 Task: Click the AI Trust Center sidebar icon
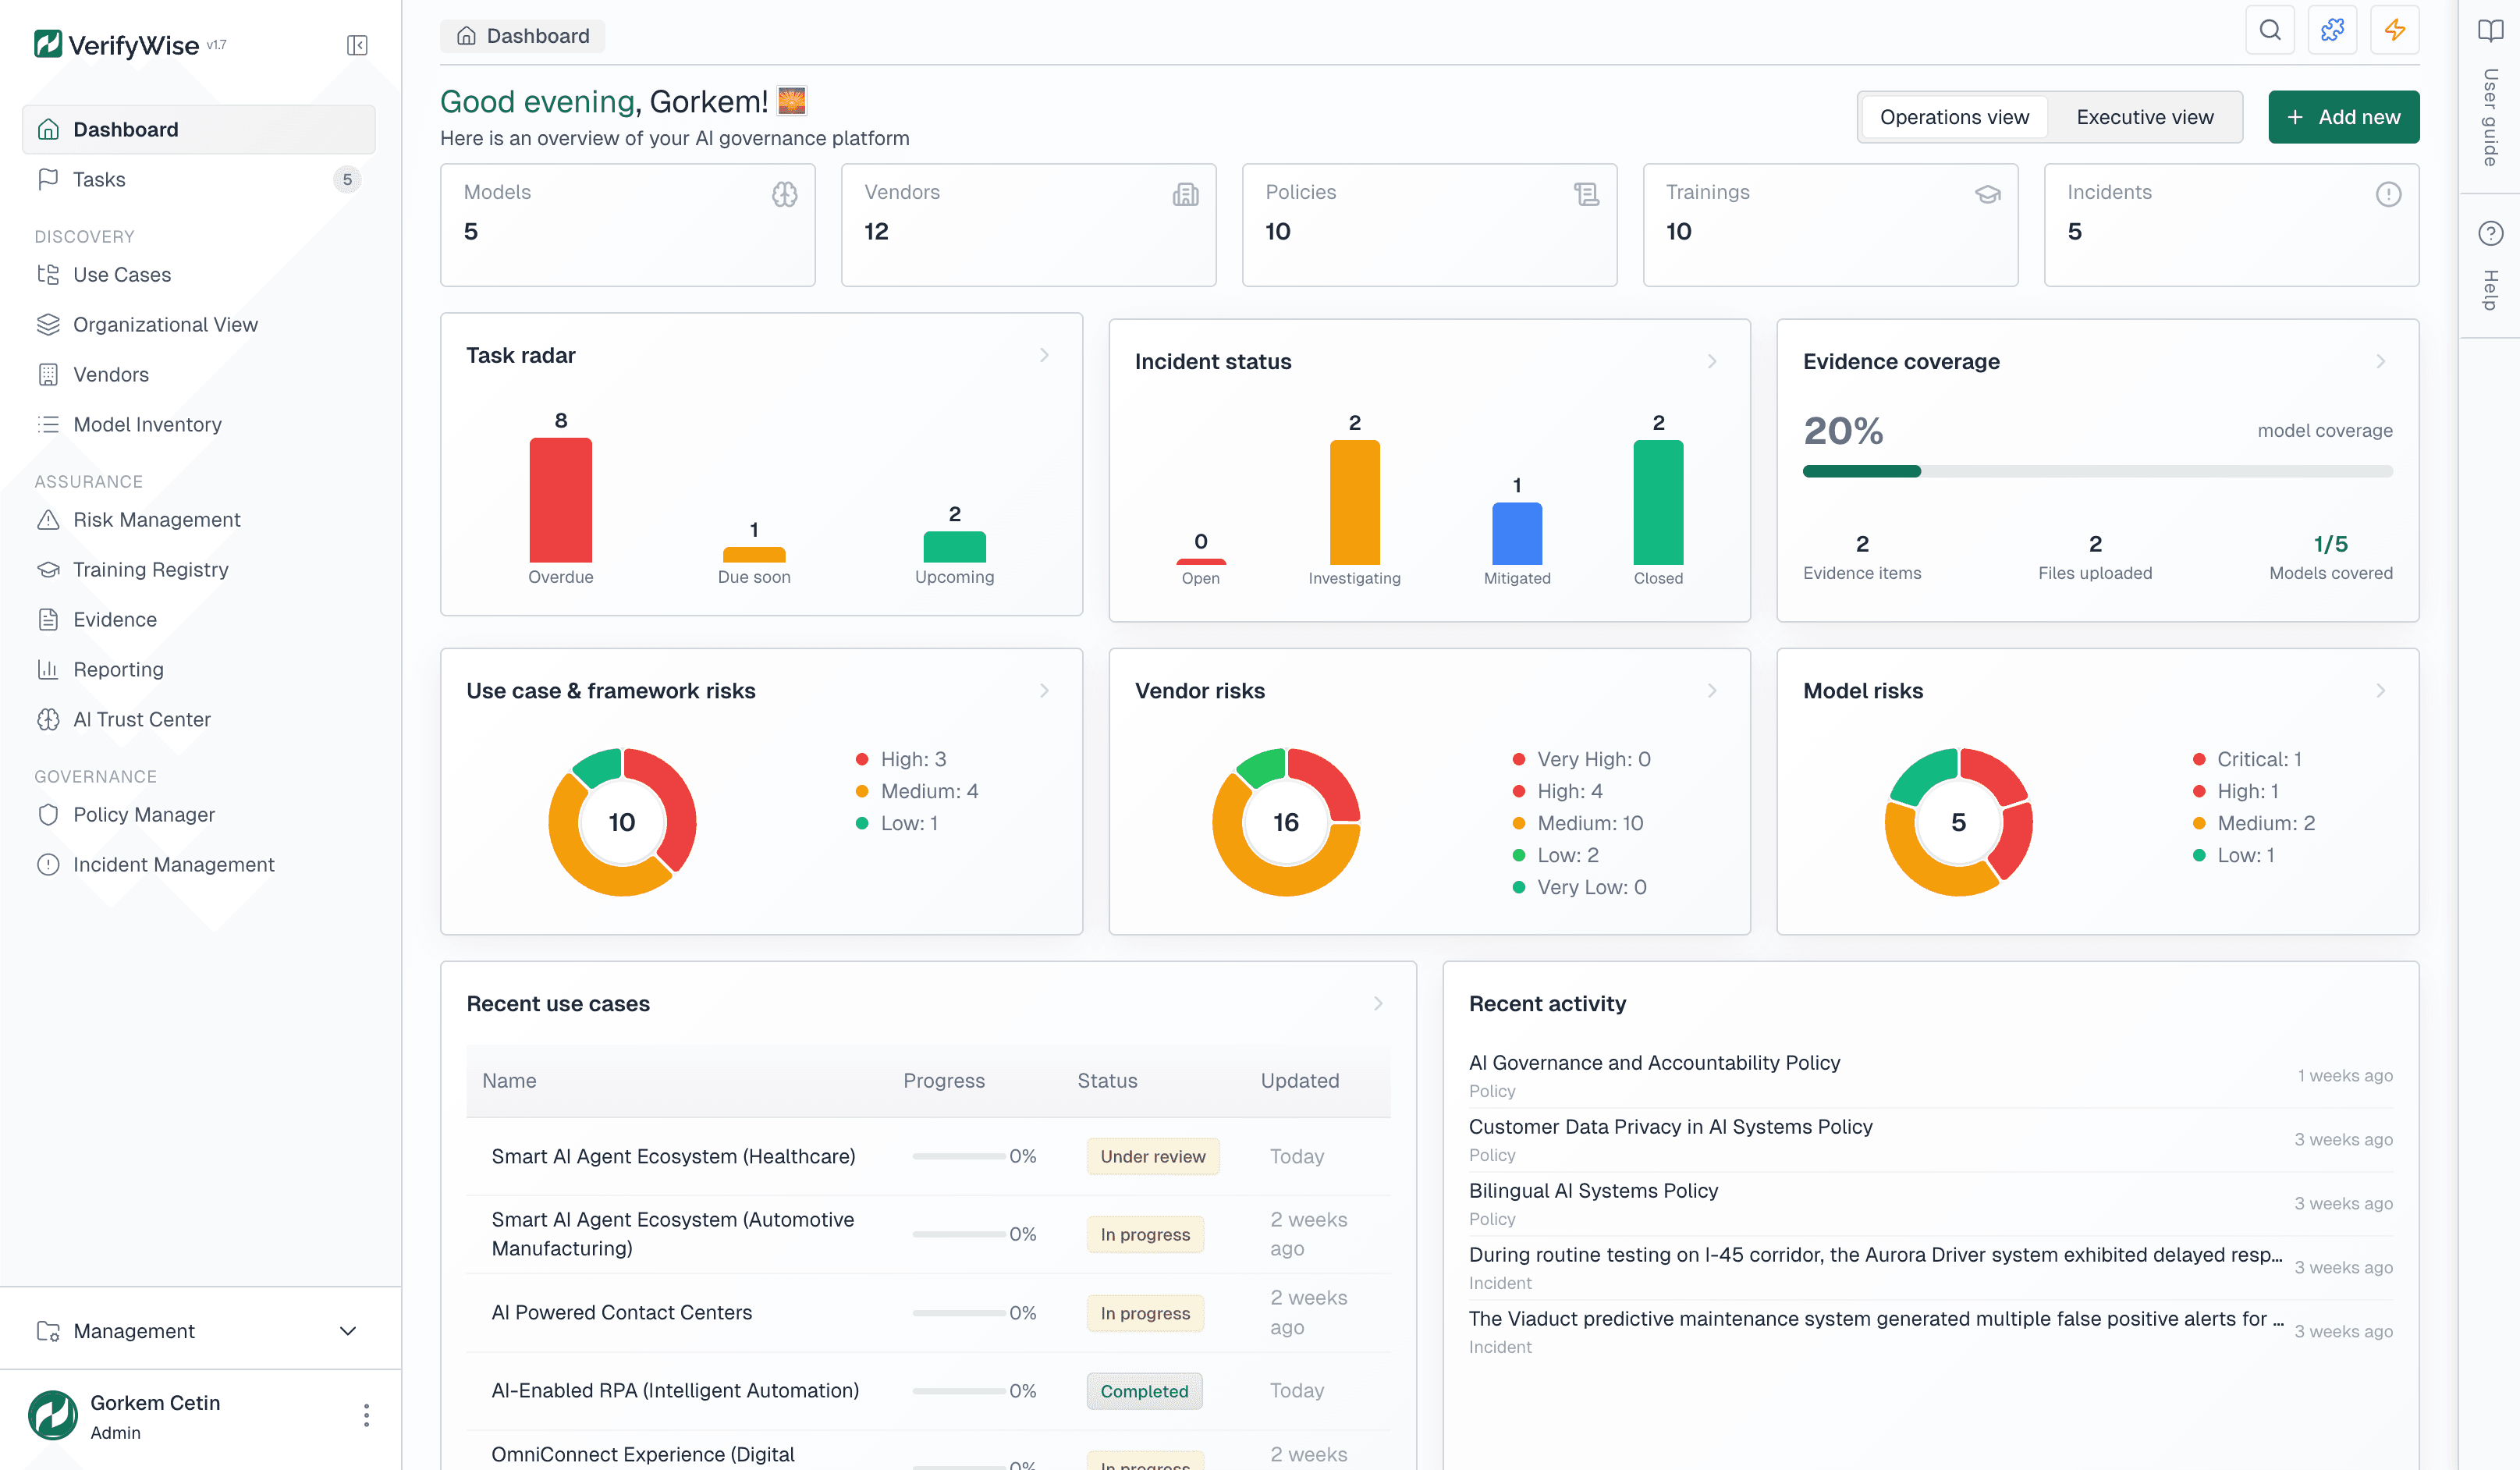(x=47, y=719)
